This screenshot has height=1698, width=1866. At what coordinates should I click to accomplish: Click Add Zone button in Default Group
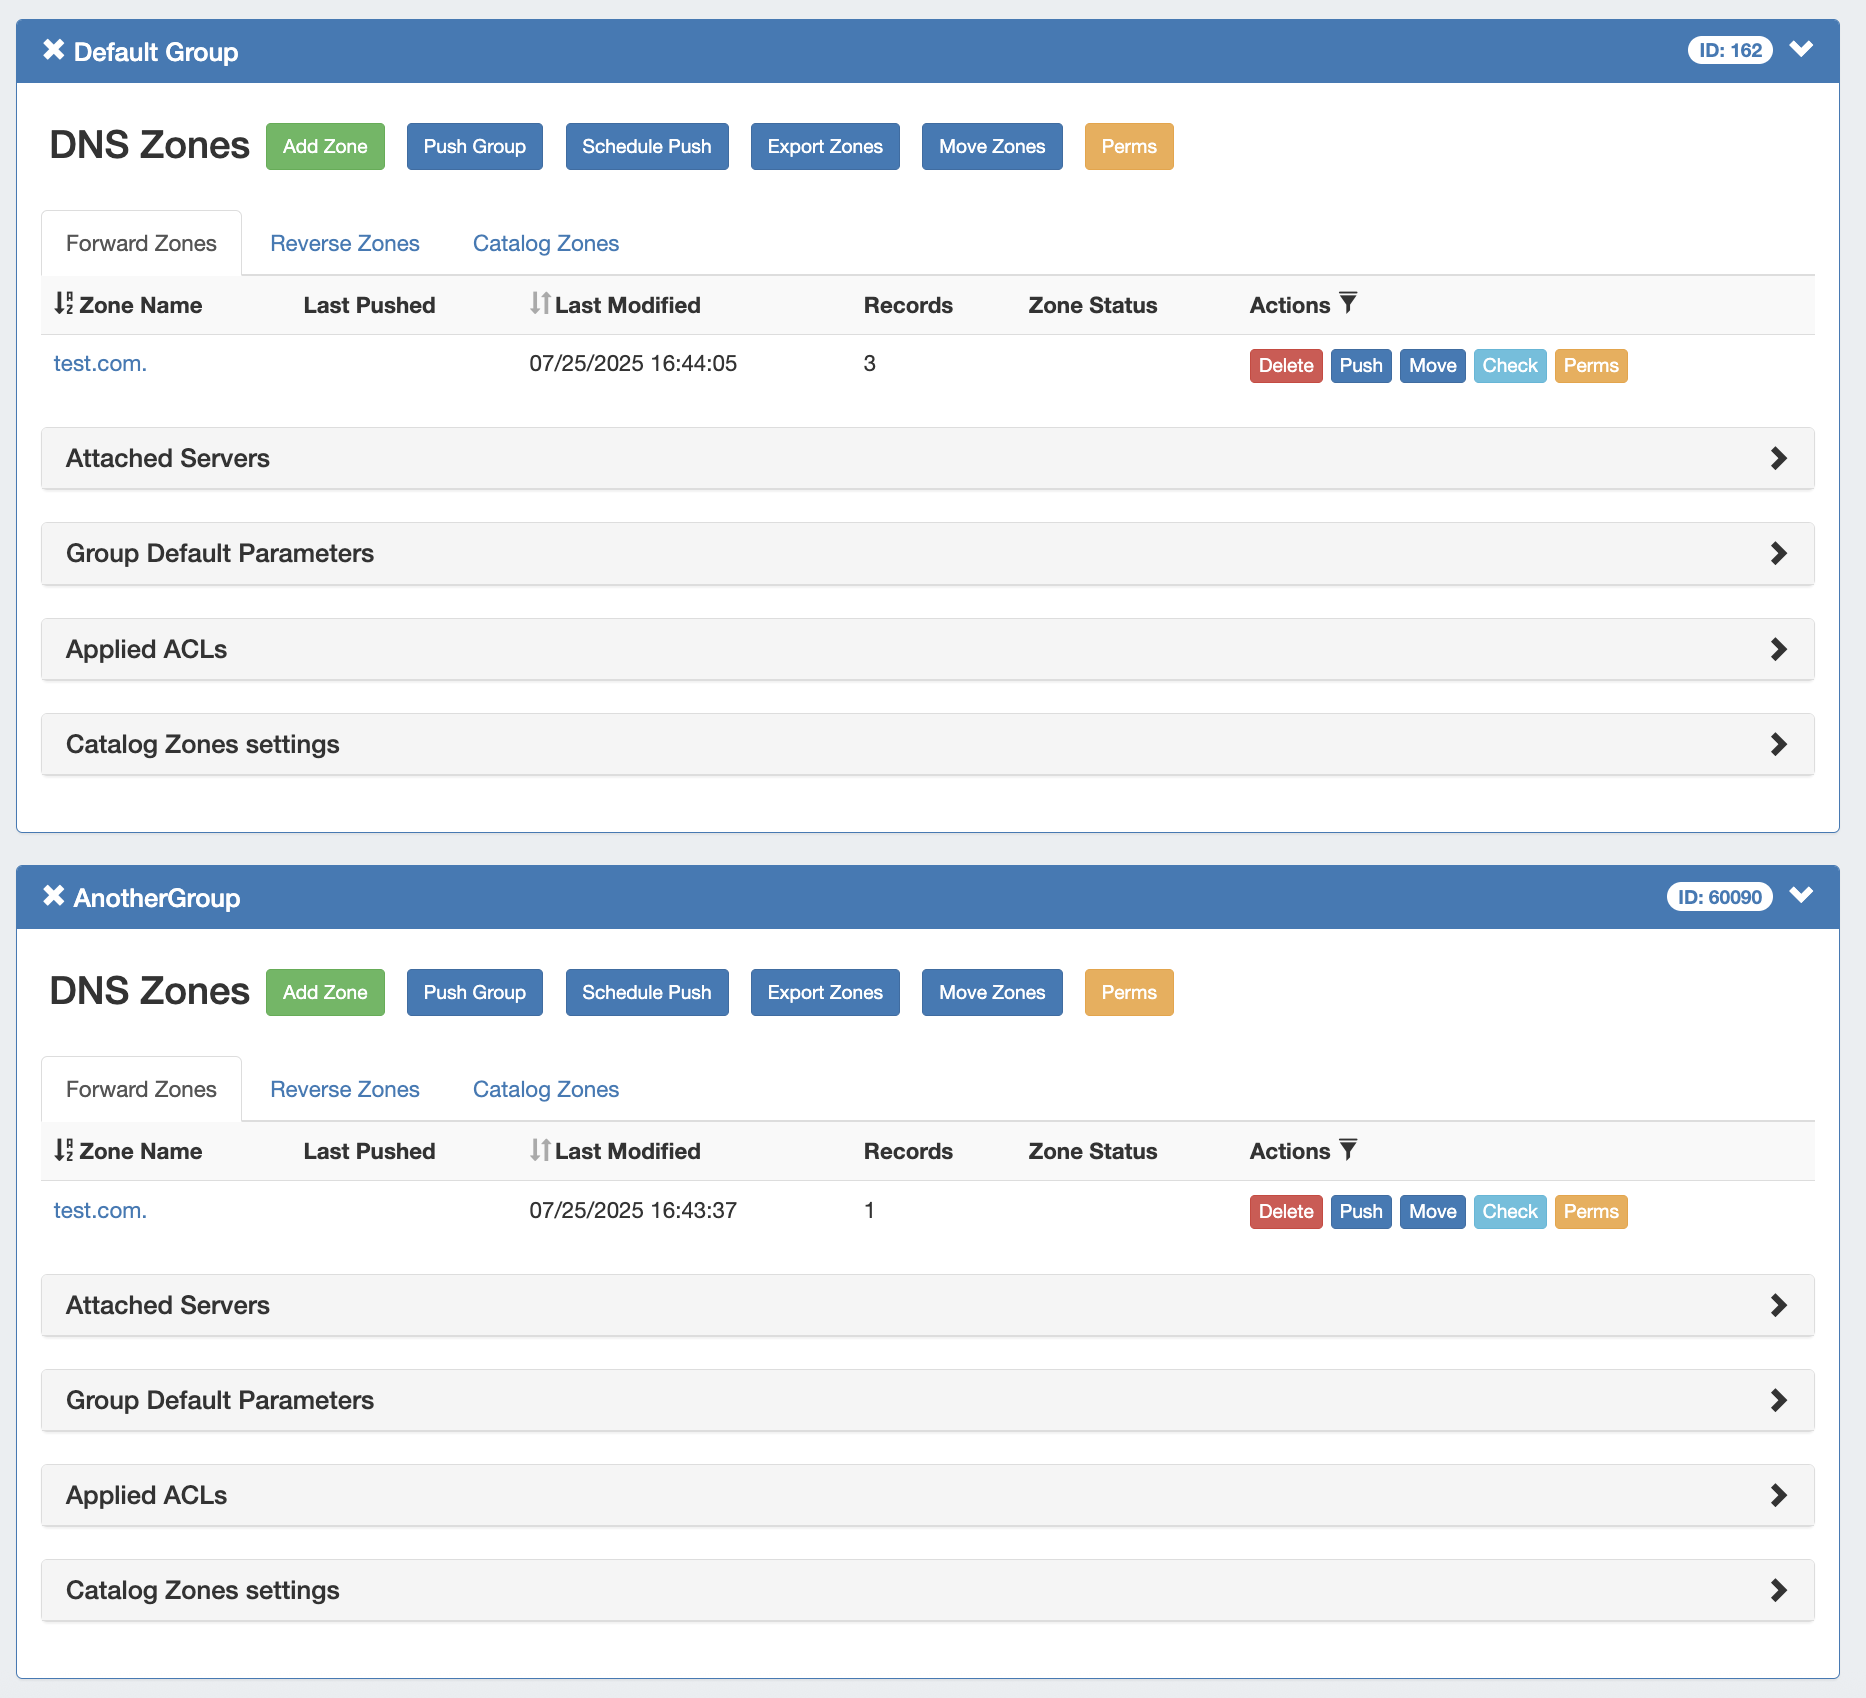tap(325, 147)
